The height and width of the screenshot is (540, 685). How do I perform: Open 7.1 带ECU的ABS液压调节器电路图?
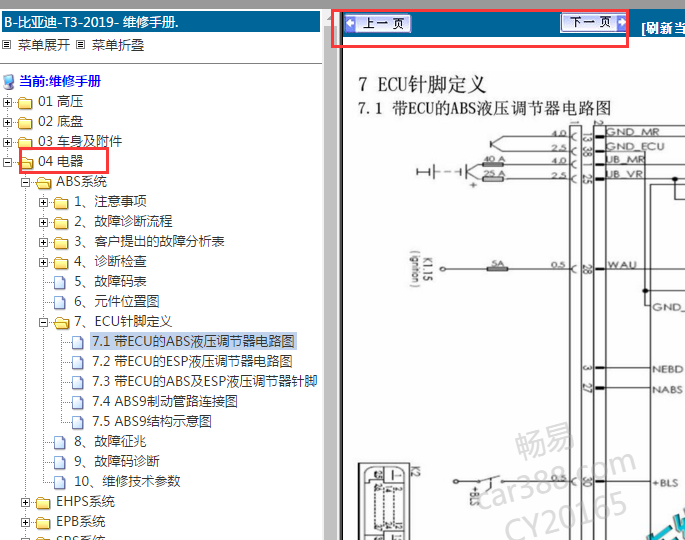click(x=194, y=341)
